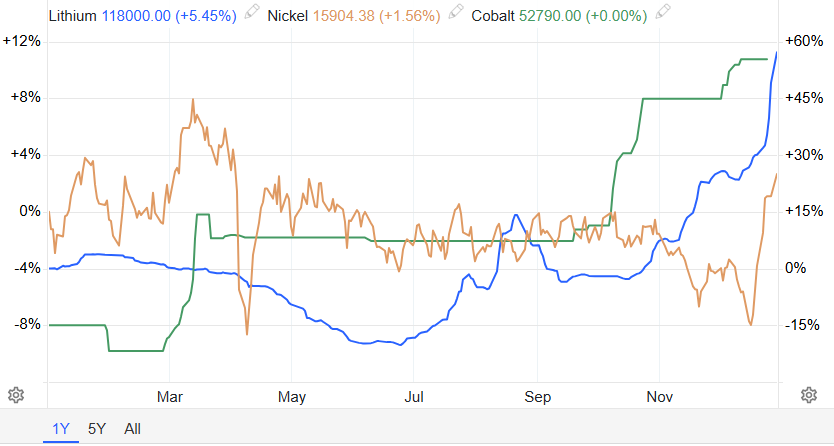
Task: Click the Nov label on time axis
Action: point(659,395)
